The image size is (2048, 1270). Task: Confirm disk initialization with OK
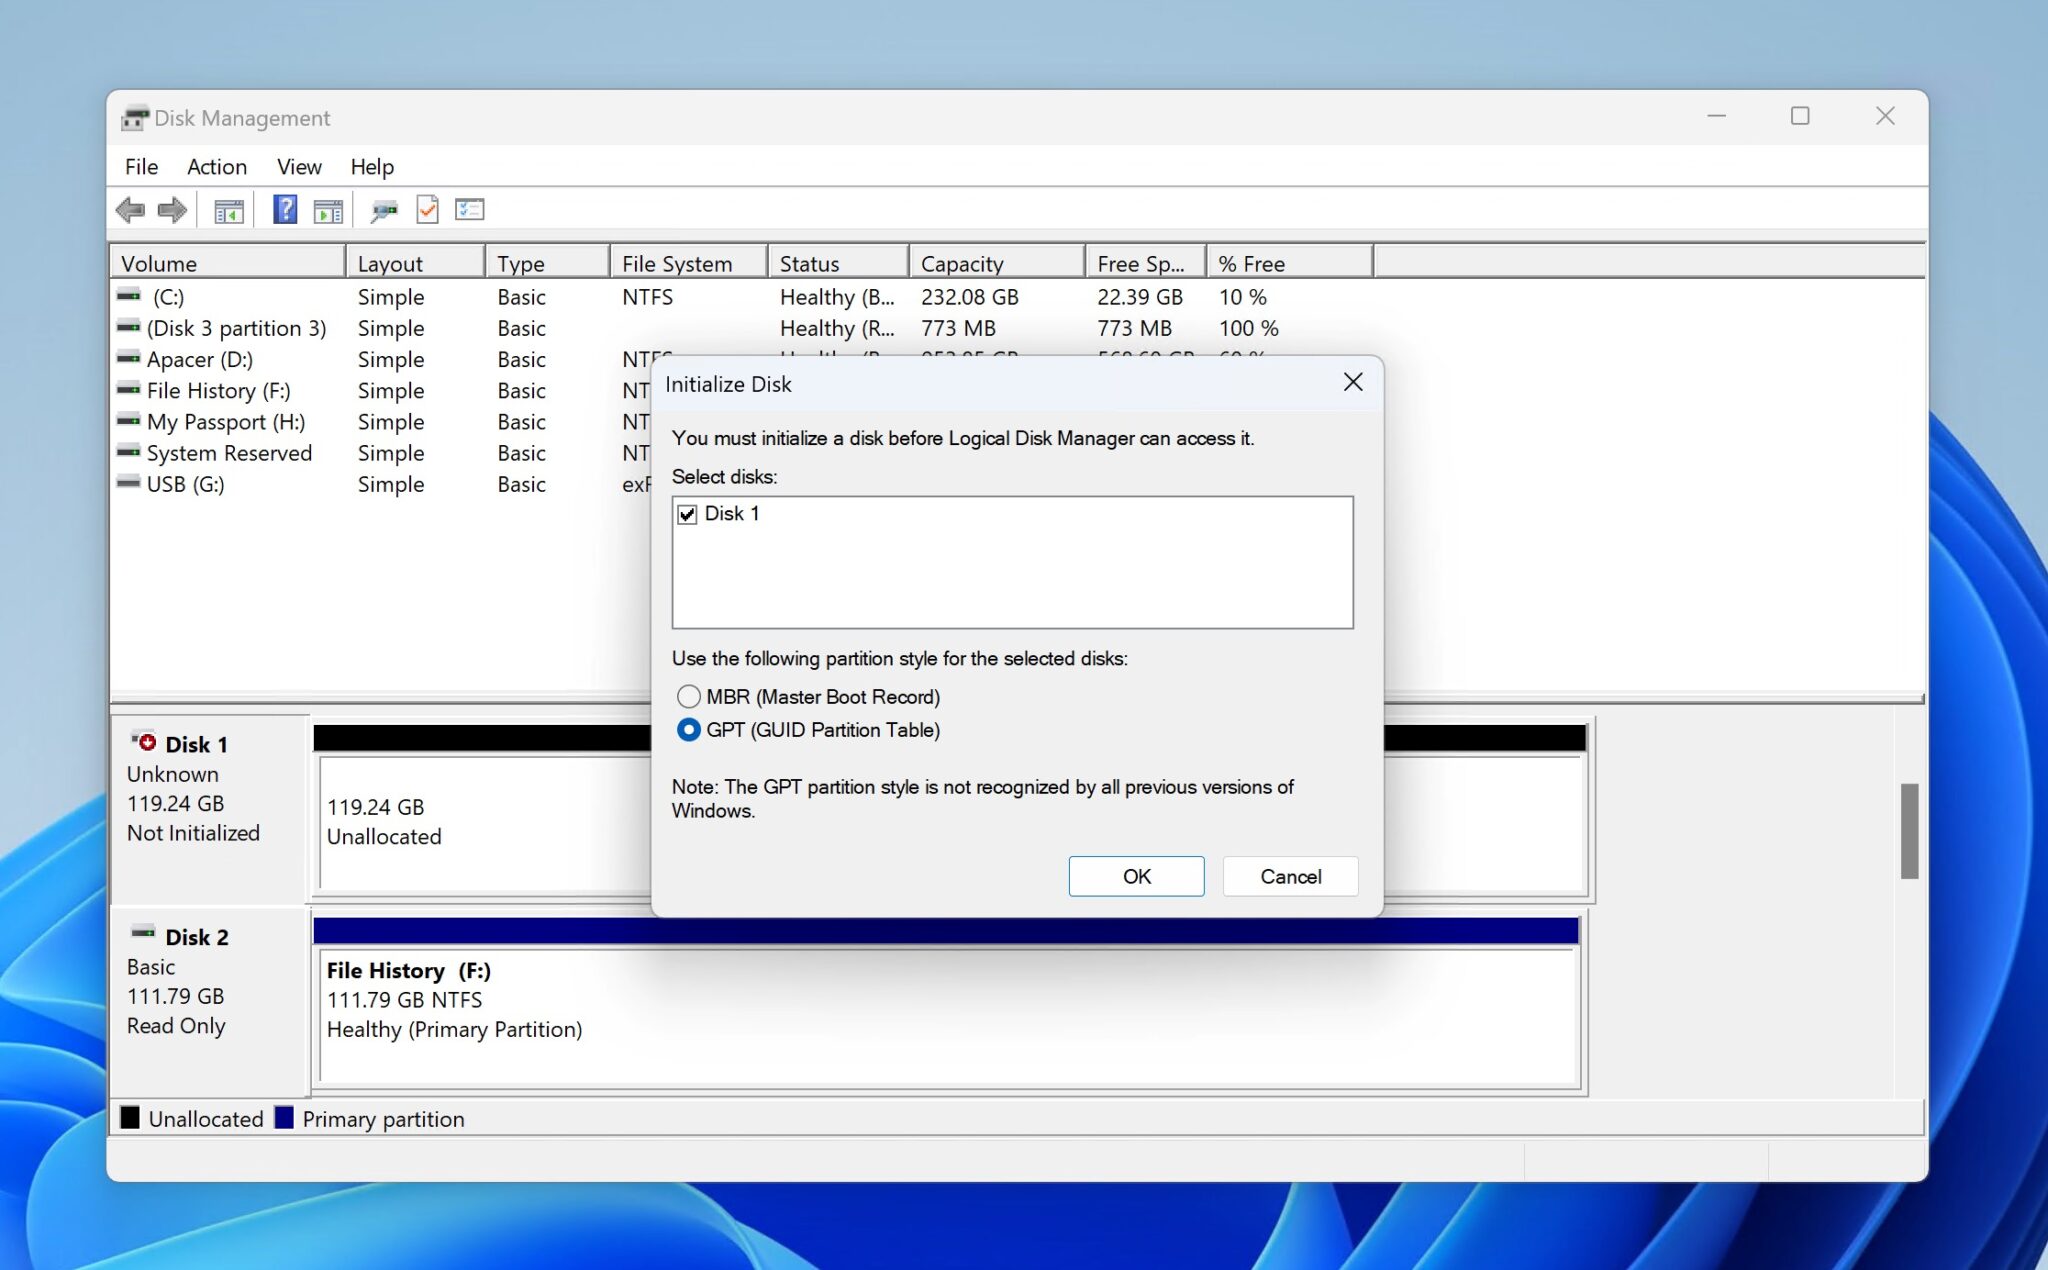[1136, 876]
